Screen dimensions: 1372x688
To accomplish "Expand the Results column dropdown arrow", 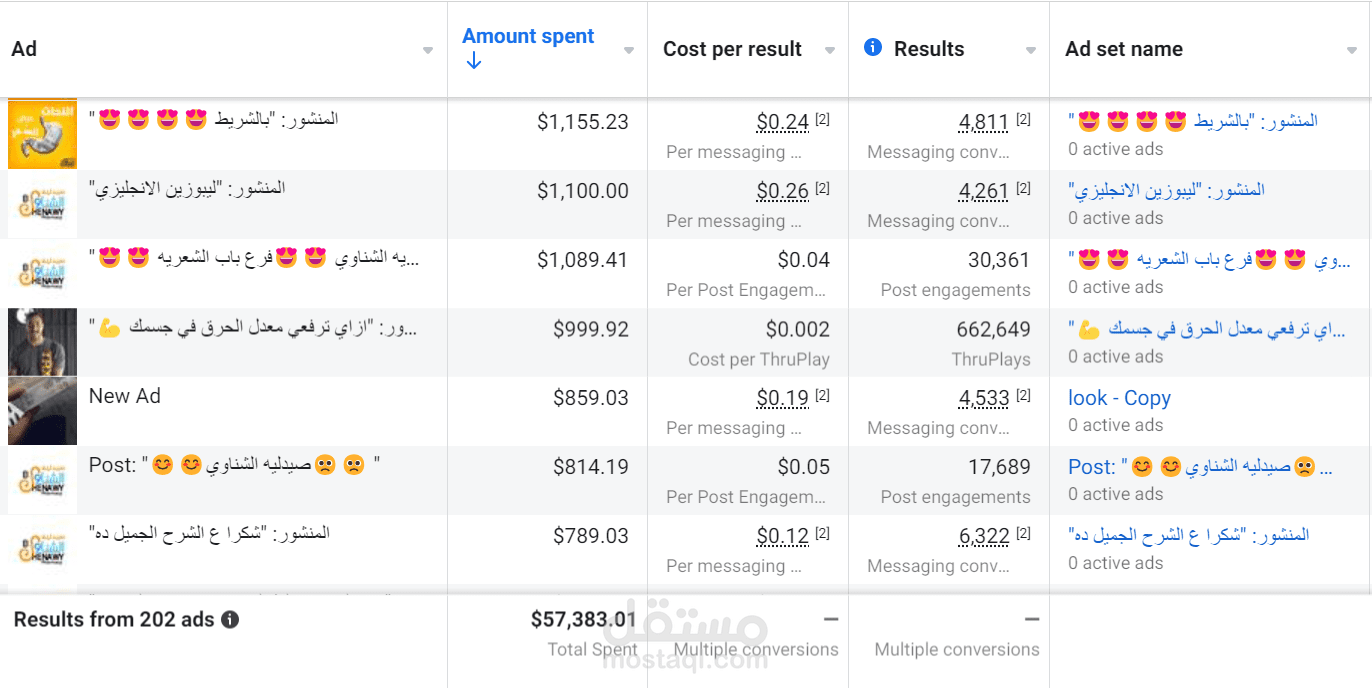I will tap(1031, 50).
